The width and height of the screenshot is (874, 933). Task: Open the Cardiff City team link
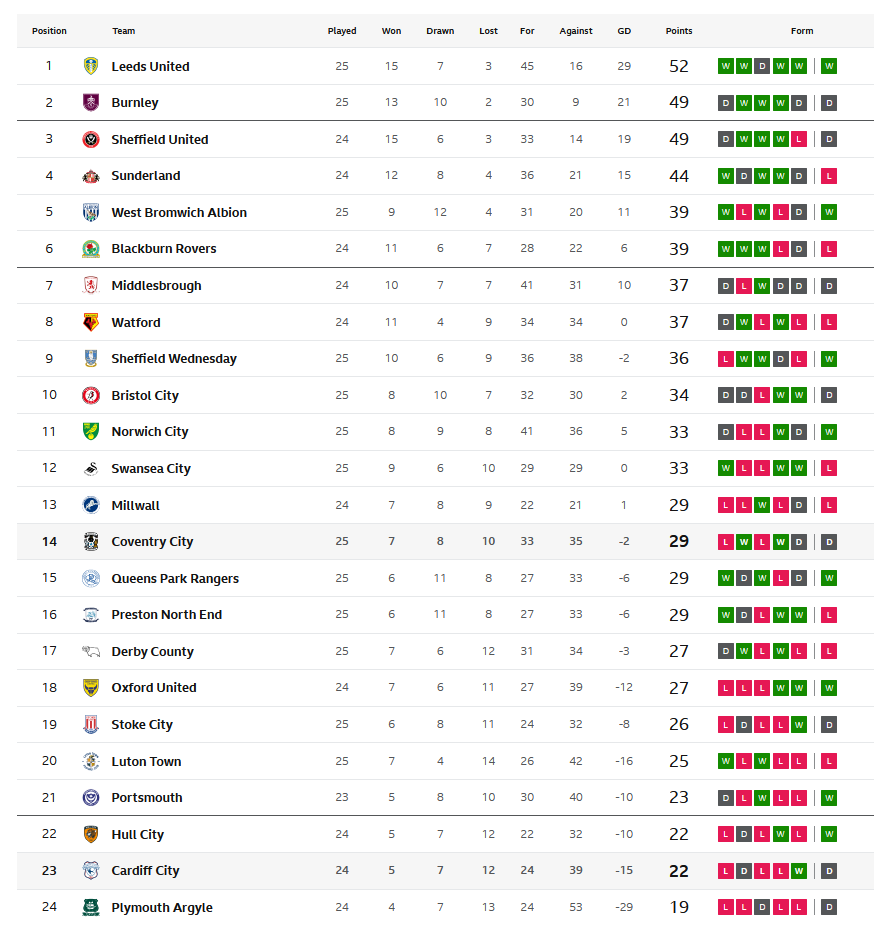tap(145, 871)
